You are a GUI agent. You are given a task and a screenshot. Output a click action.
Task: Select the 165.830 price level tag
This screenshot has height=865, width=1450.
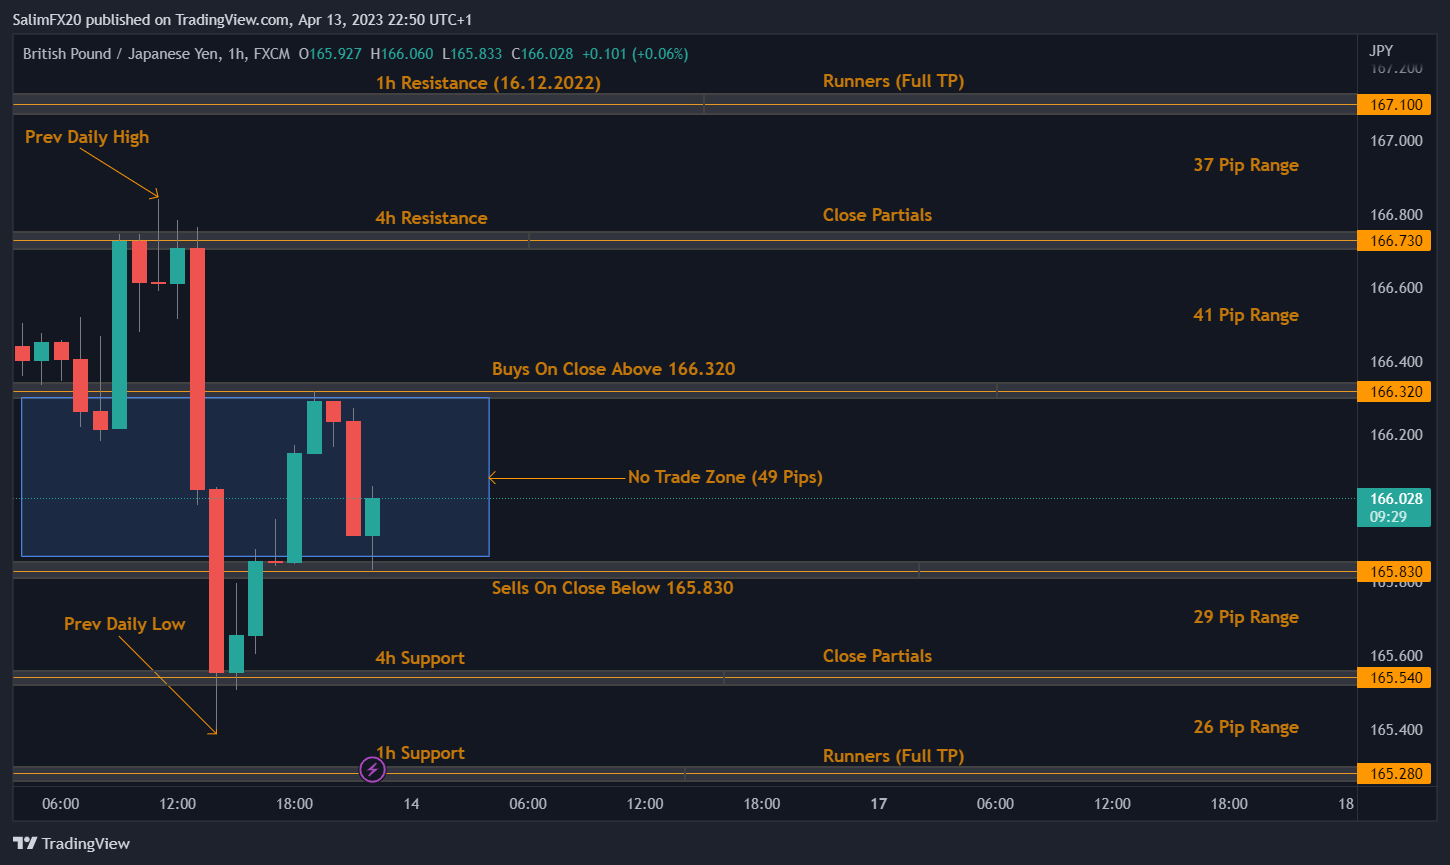point(1393,572)
